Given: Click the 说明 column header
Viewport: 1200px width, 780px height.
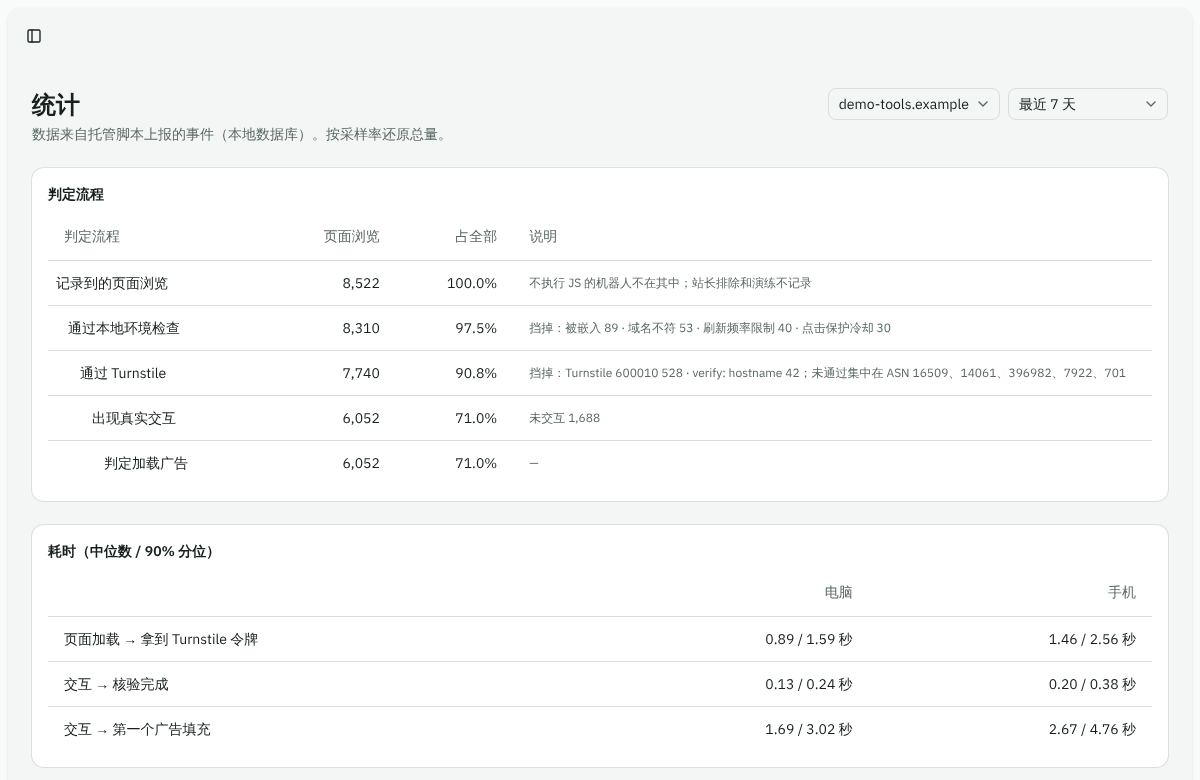Looking at the screenshot, I should (543, 236).
